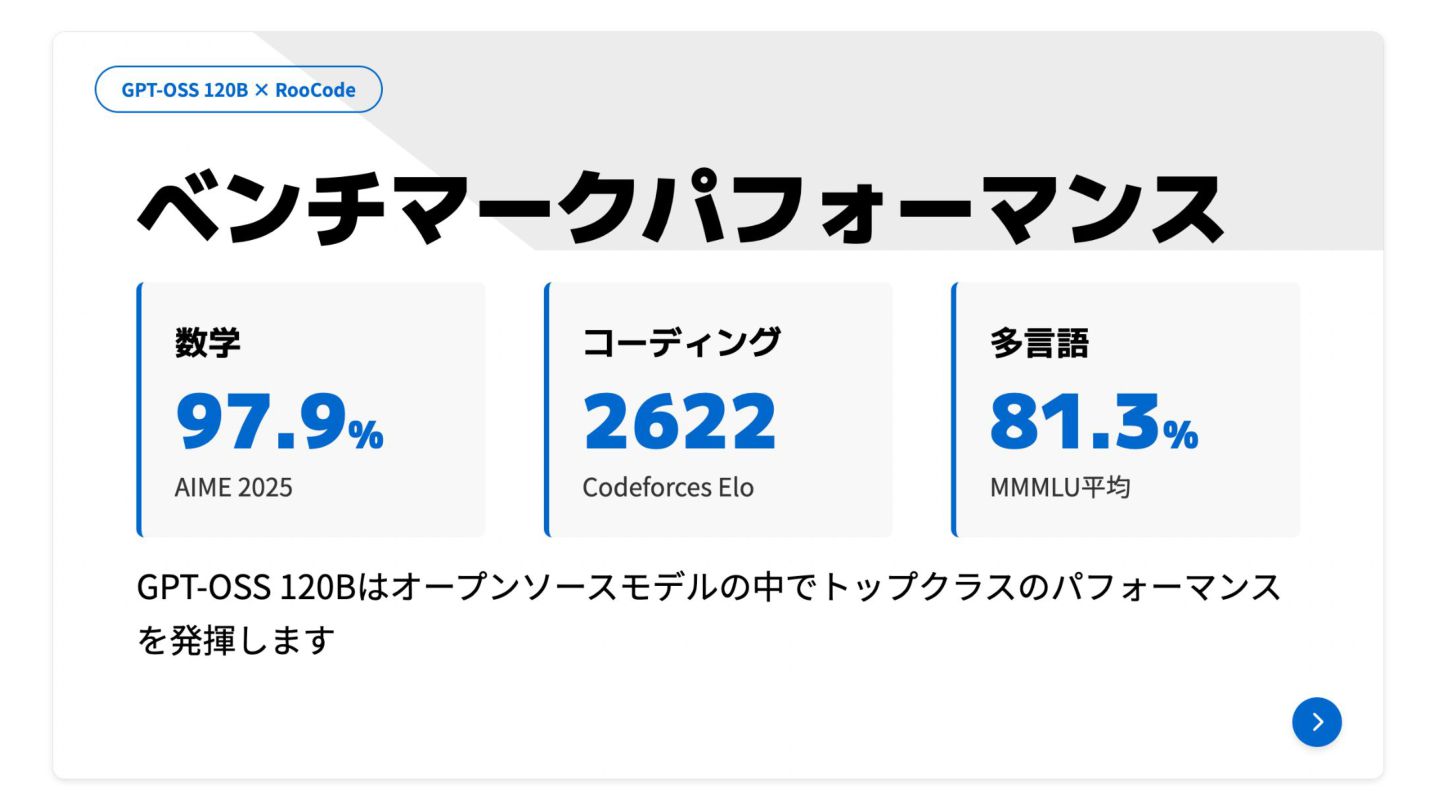Select the 多言語 81.3% stat card
Image resolution: width=1440 pixels, height=810 pixels.
[x=1126, y=410]
